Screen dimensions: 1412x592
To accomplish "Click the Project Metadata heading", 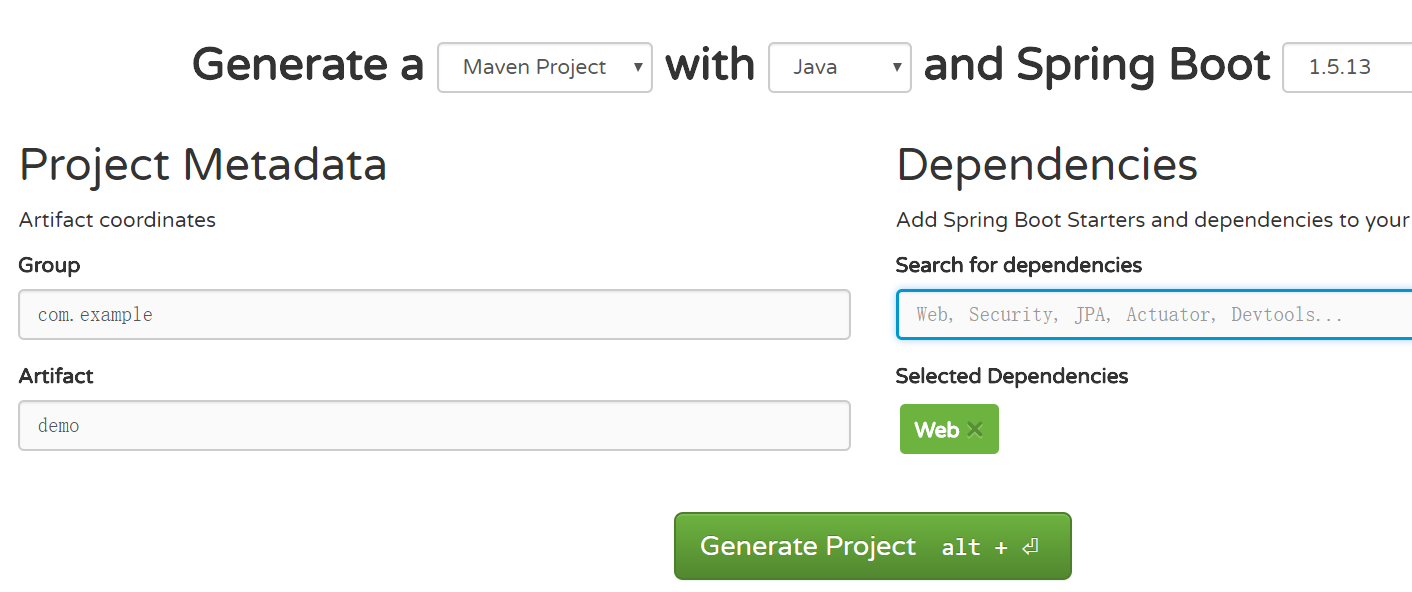I will point(203,164).
